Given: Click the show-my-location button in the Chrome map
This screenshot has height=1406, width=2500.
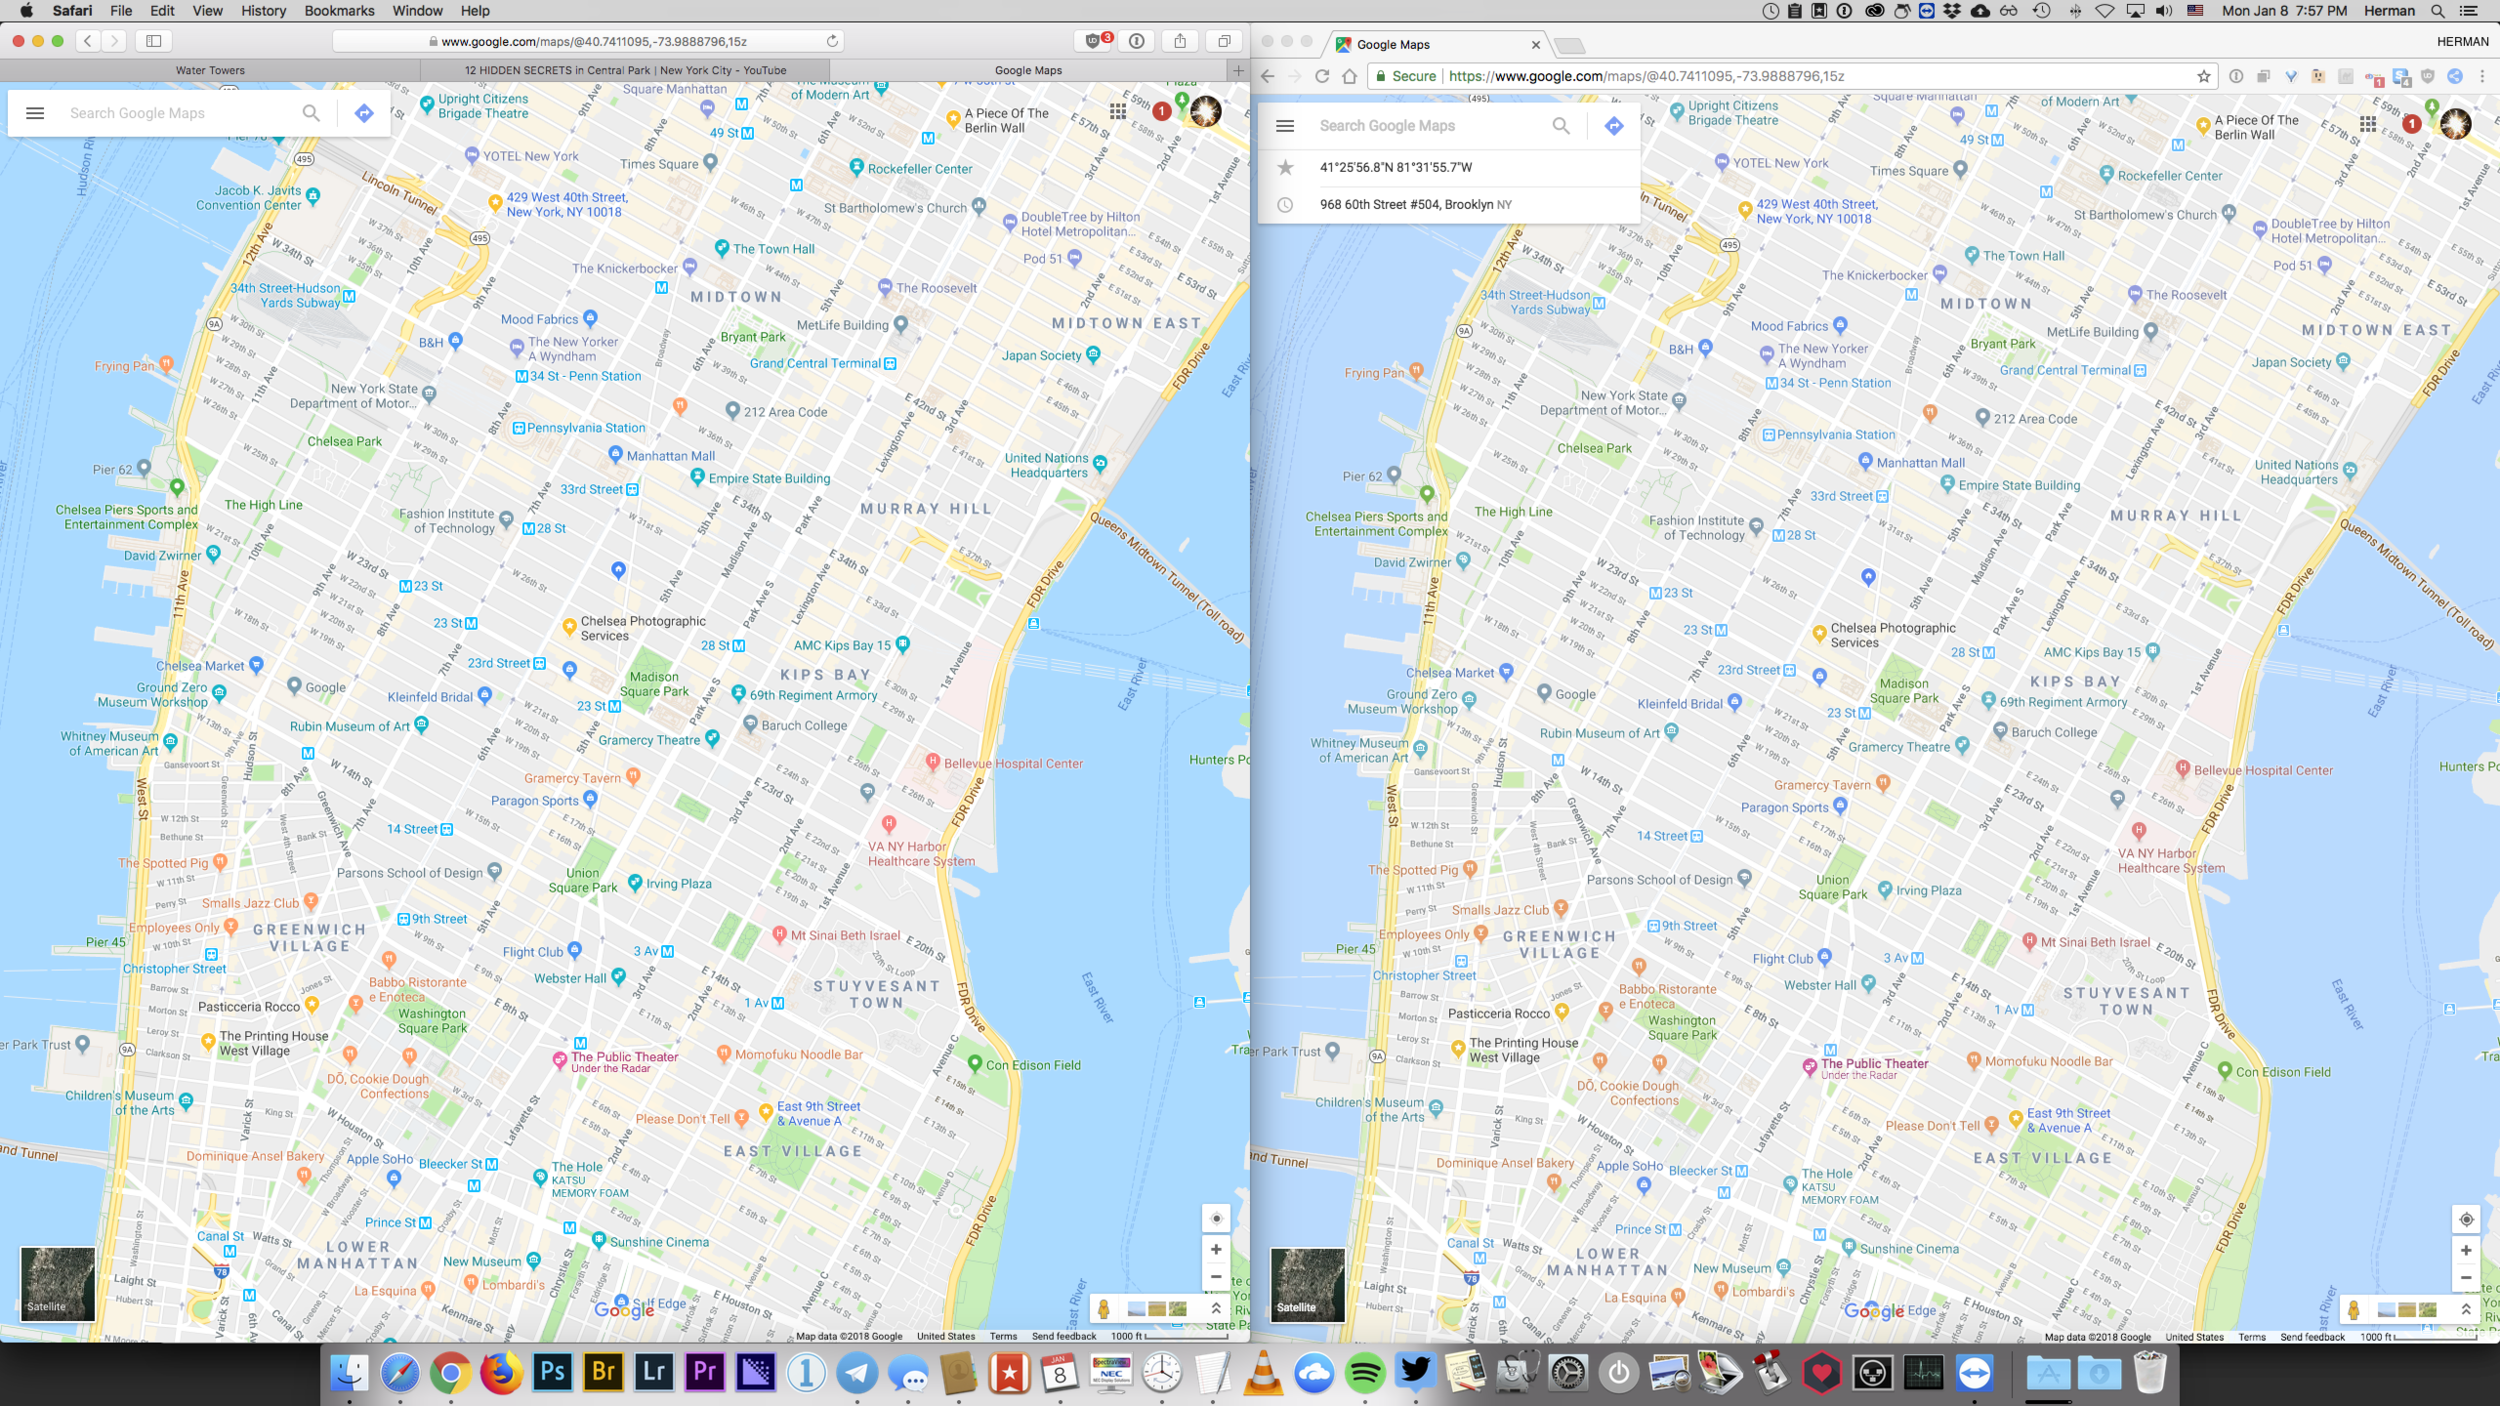Looking at the screenshot, I should 2466,1219.
